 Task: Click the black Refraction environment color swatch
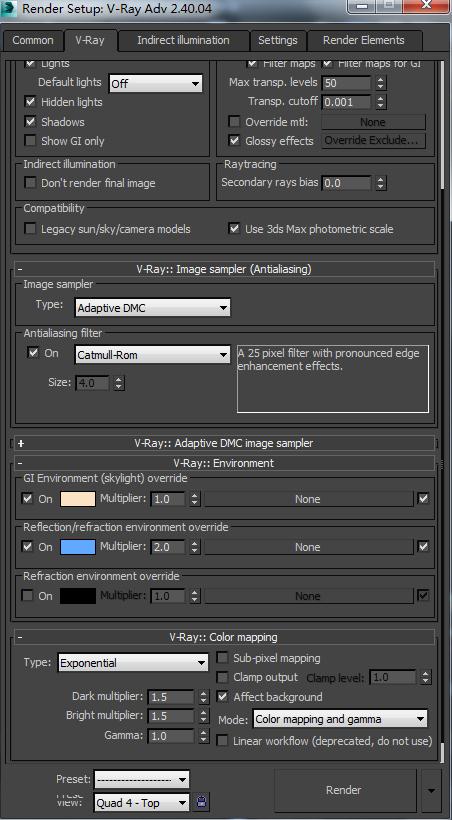[78, 596]
